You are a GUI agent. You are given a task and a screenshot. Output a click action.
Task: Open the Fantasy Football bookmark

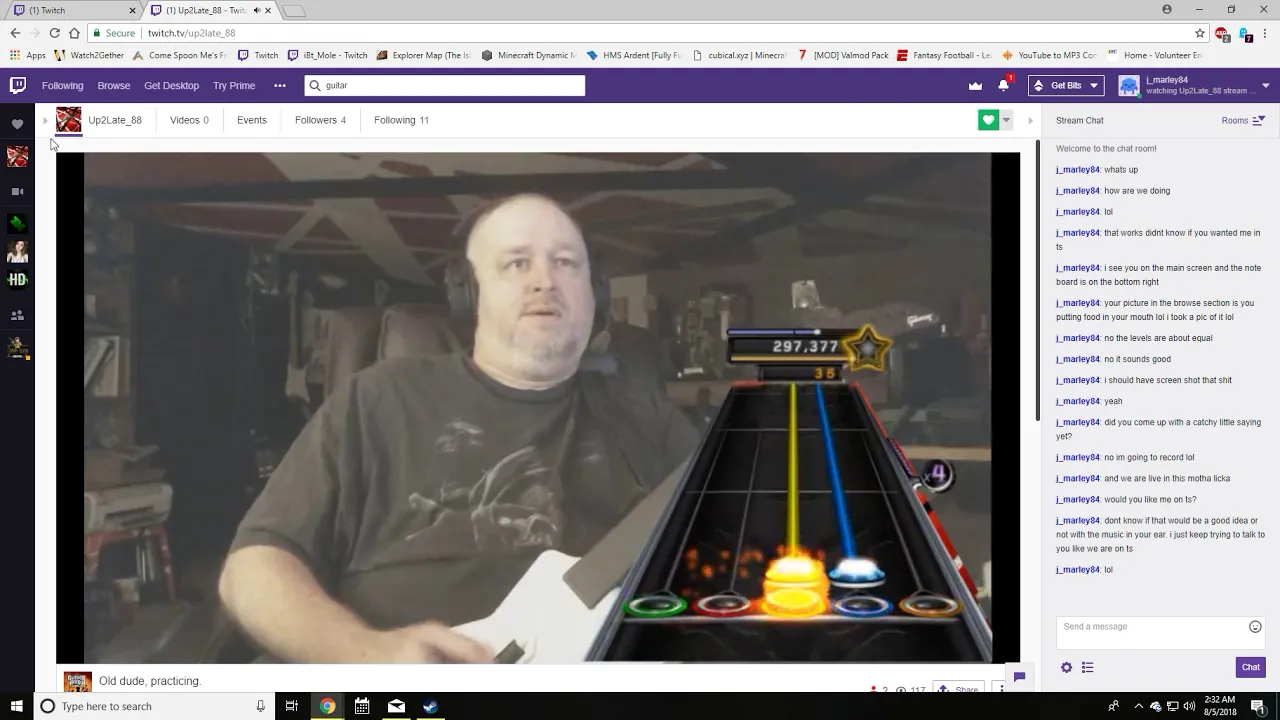click(x=945, y=56)
